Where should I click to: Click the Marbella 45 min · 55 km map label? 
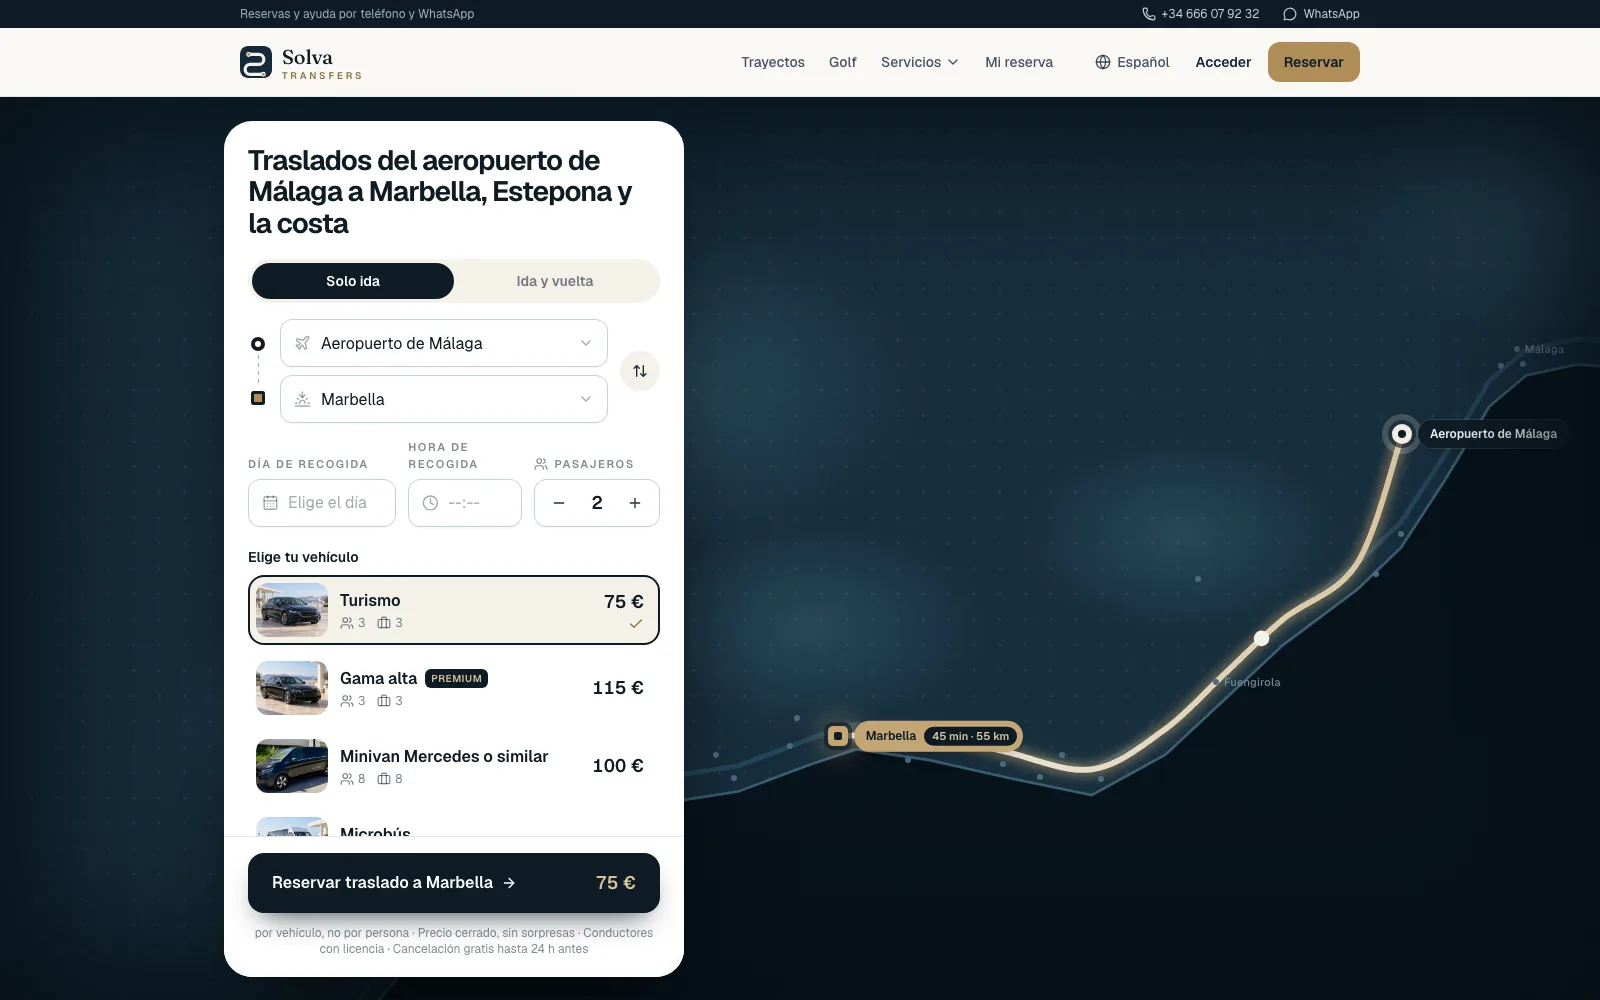[x=938, y=736]
